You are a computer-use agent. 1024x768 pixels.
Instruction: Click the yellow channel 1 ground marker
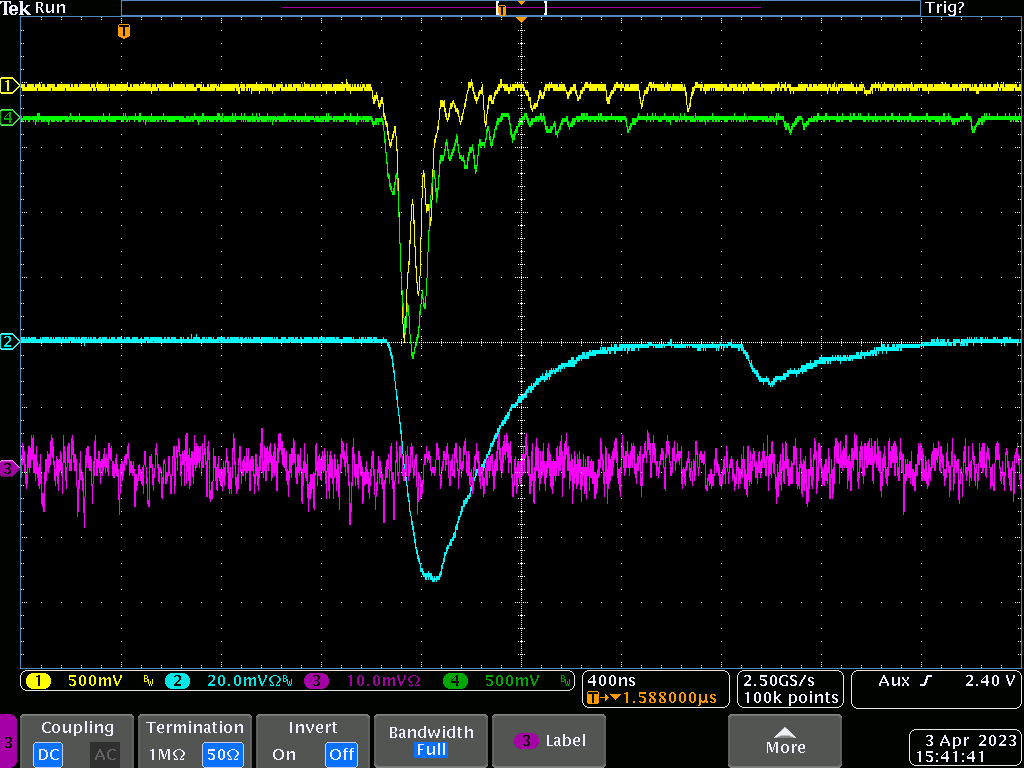click(9, 86)
